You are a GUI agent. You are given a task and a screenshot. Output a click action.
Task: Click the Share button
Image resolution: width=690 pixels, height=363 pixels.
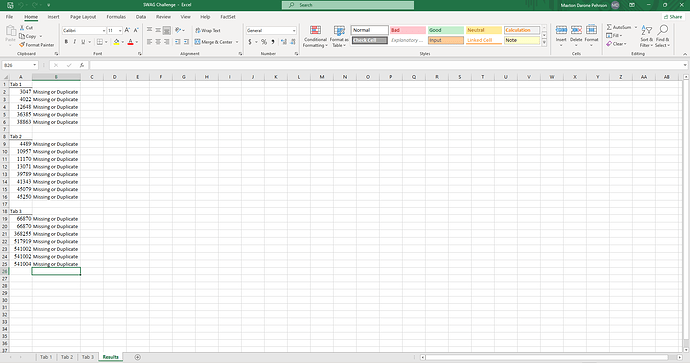pyautogui.click(x=673, y=17)
